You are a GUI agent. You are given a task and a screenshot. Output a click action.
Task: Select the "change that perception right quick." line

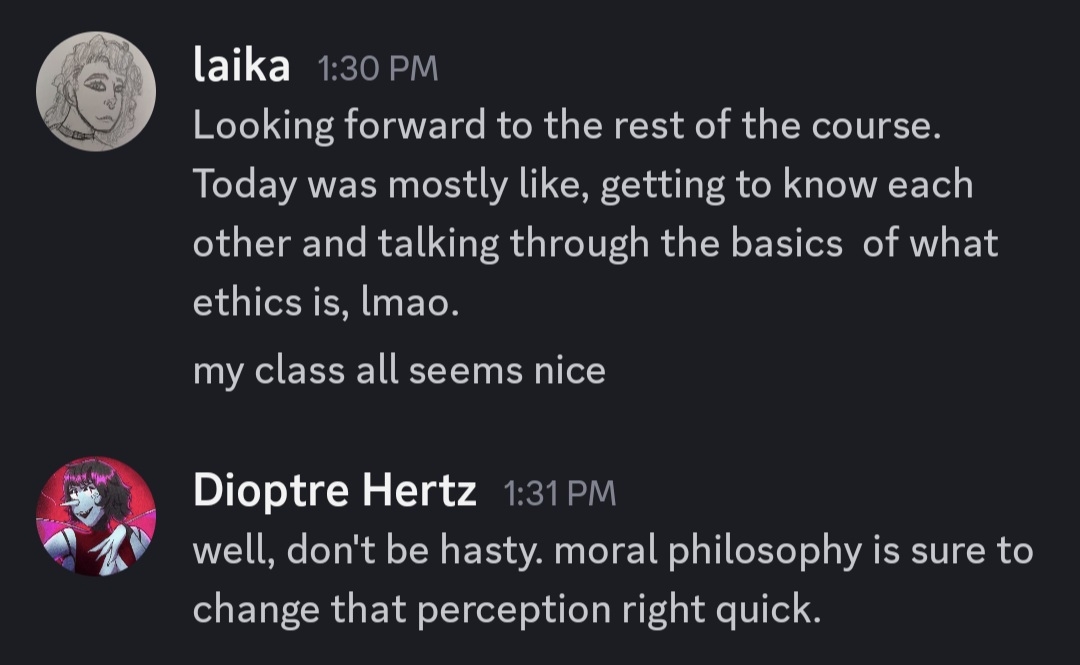coord(506,608)
